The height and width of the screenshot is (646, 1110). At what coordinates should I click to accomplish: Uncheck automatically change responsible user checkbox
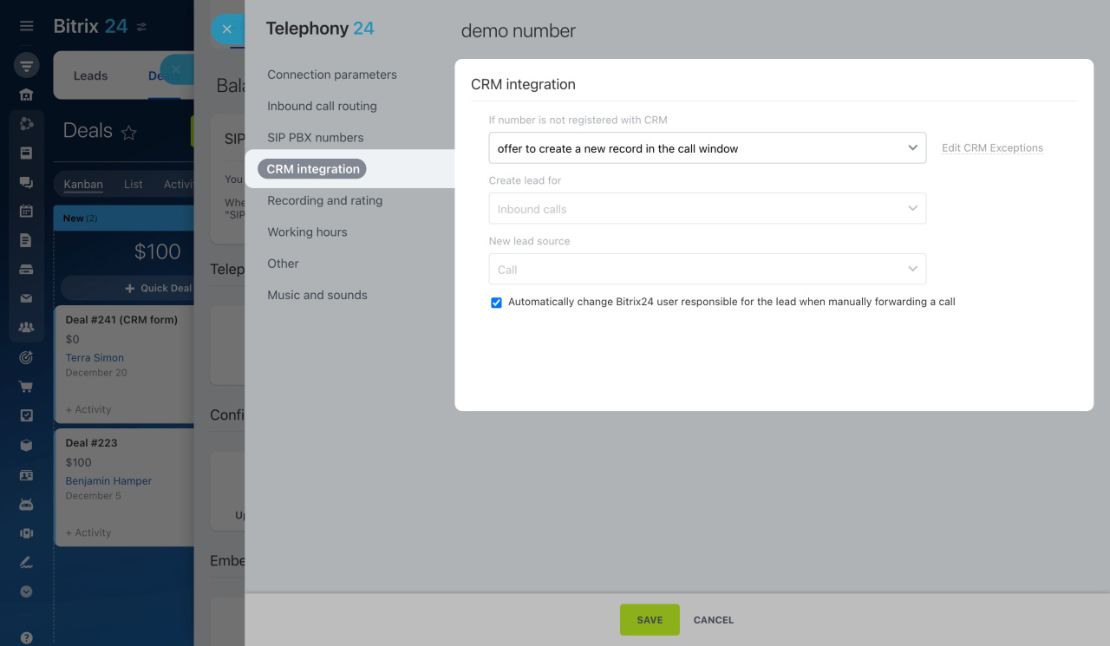pyautogui.click(x=496, y=303)
